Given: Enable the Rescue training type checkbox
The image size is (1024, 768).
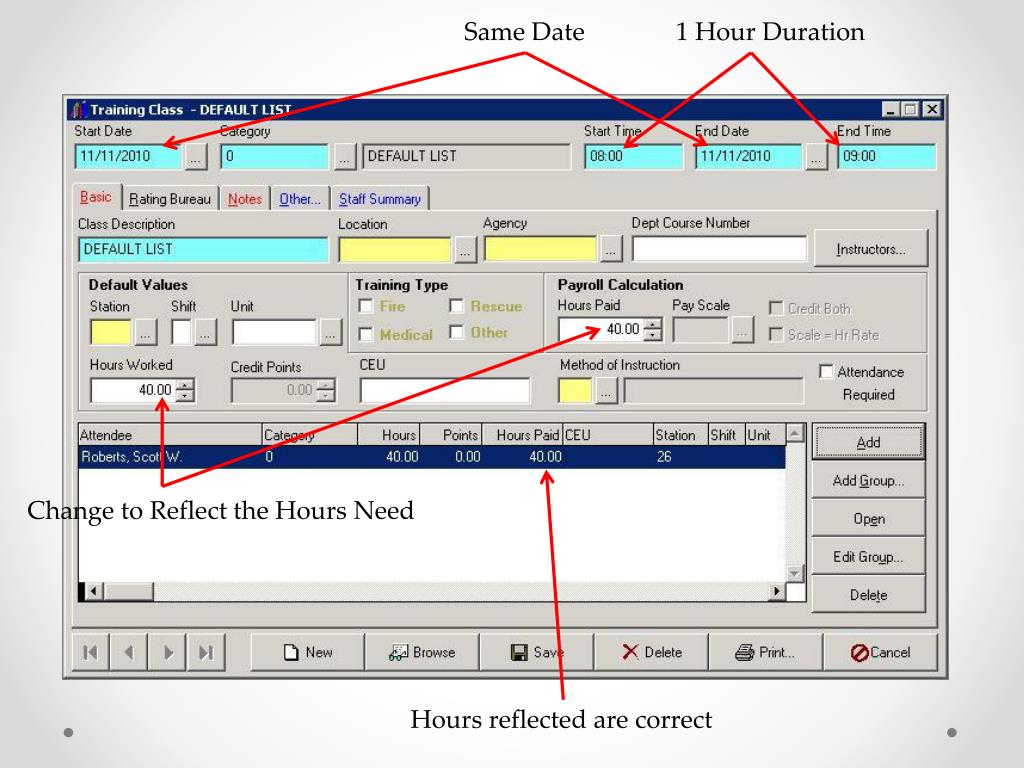Looking at the screenshot, I should pyautogui.click(x=456, y=306).
